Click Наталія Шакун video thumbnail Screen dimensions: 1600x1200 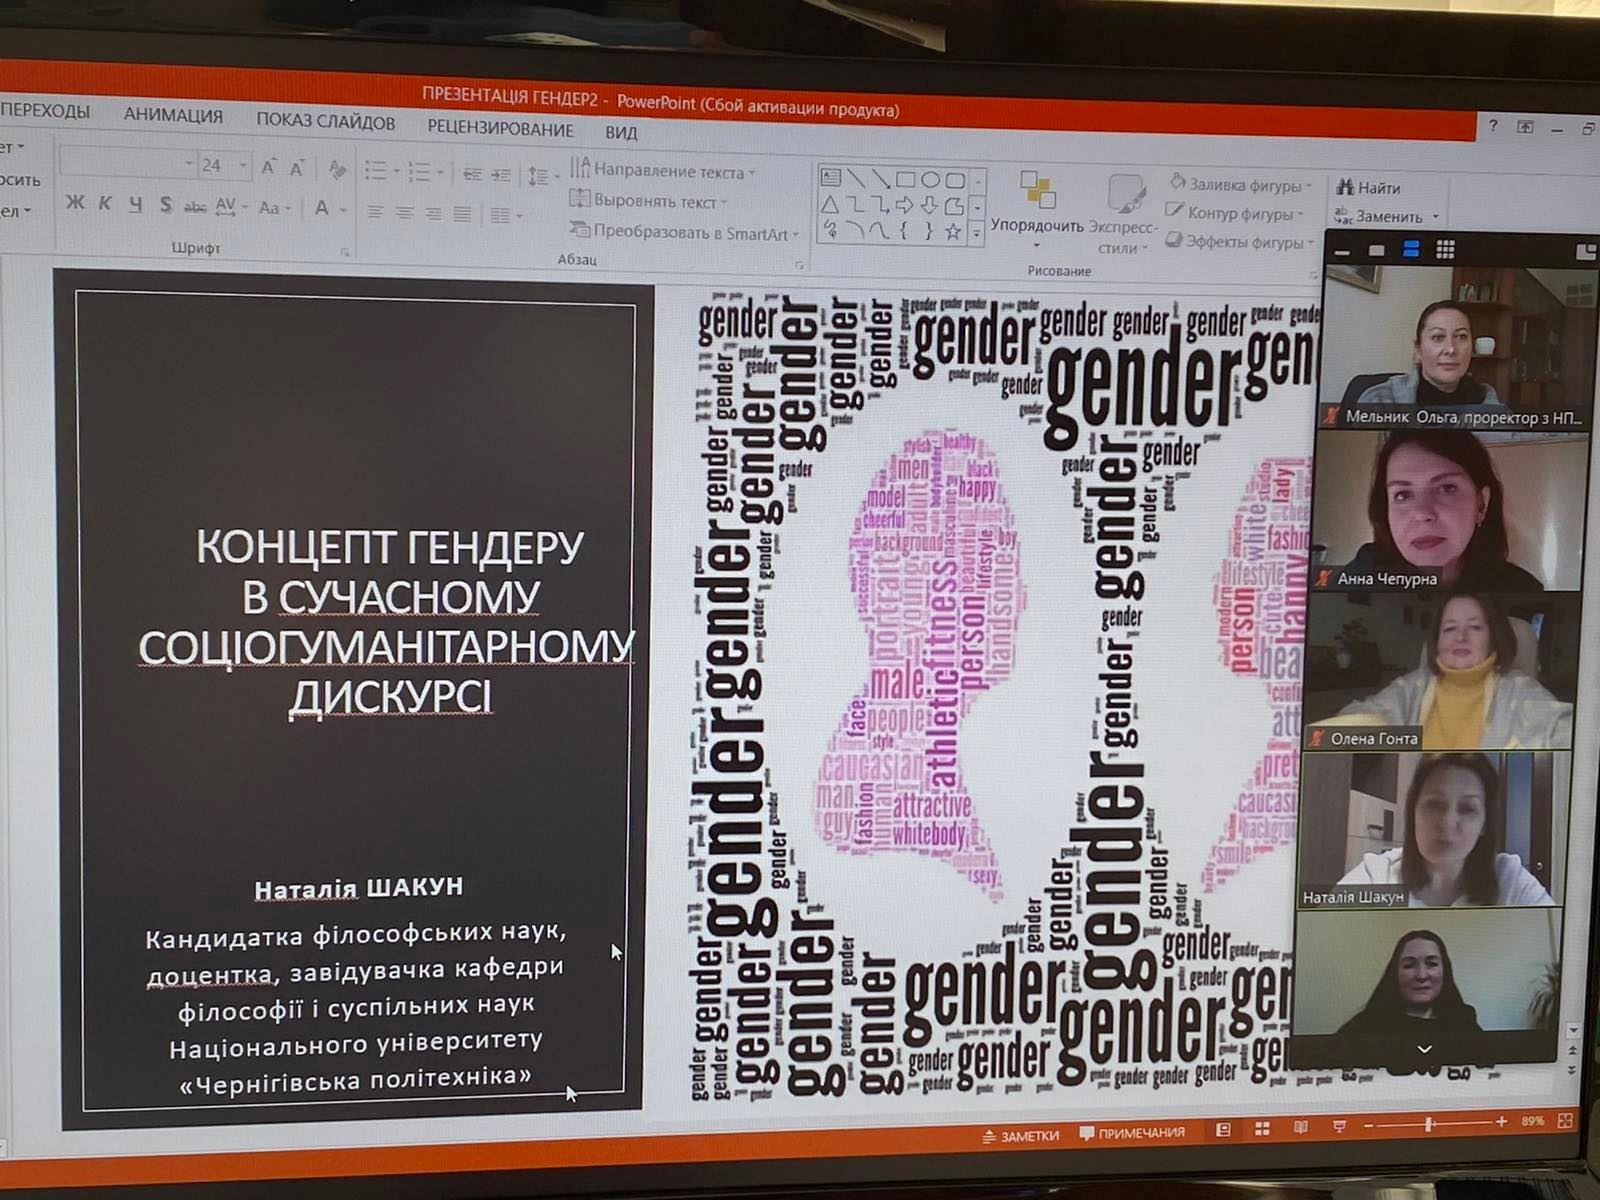coord(1430,830)
